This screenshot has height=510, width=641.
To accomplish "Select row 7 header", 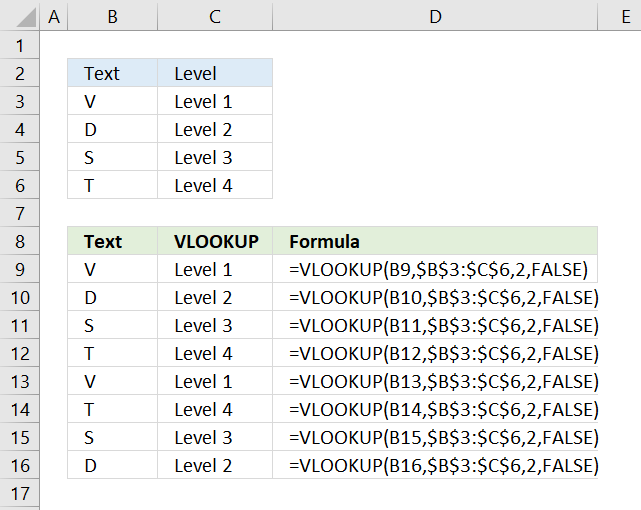I will click(20, 213).
